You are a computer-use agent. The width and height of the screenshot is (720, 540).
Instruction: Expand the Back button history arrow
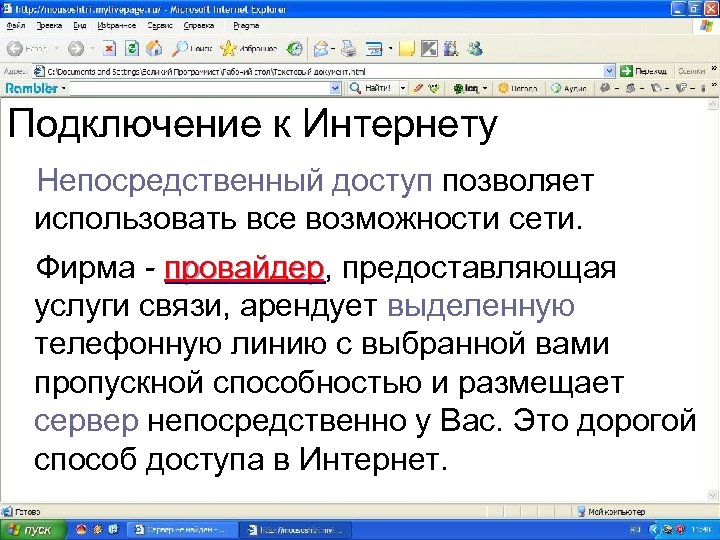point(56,48)
